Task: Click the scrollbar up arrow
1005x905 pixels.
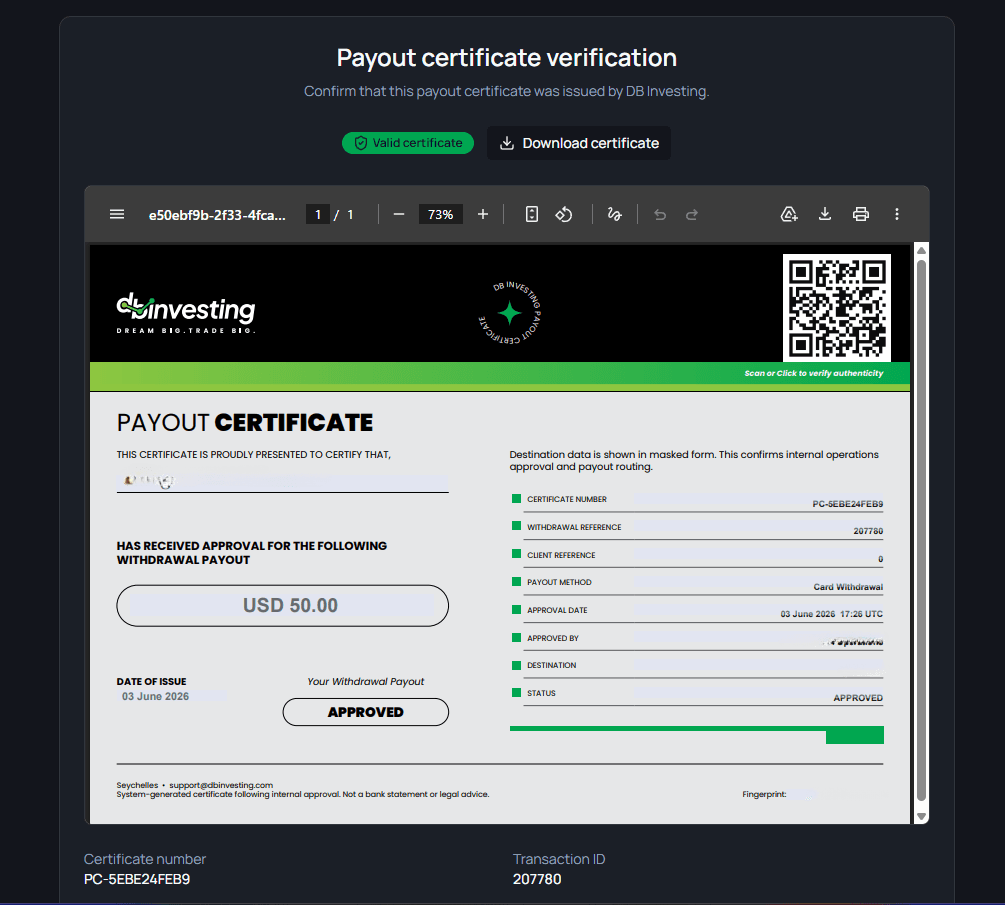Action: 921,250
